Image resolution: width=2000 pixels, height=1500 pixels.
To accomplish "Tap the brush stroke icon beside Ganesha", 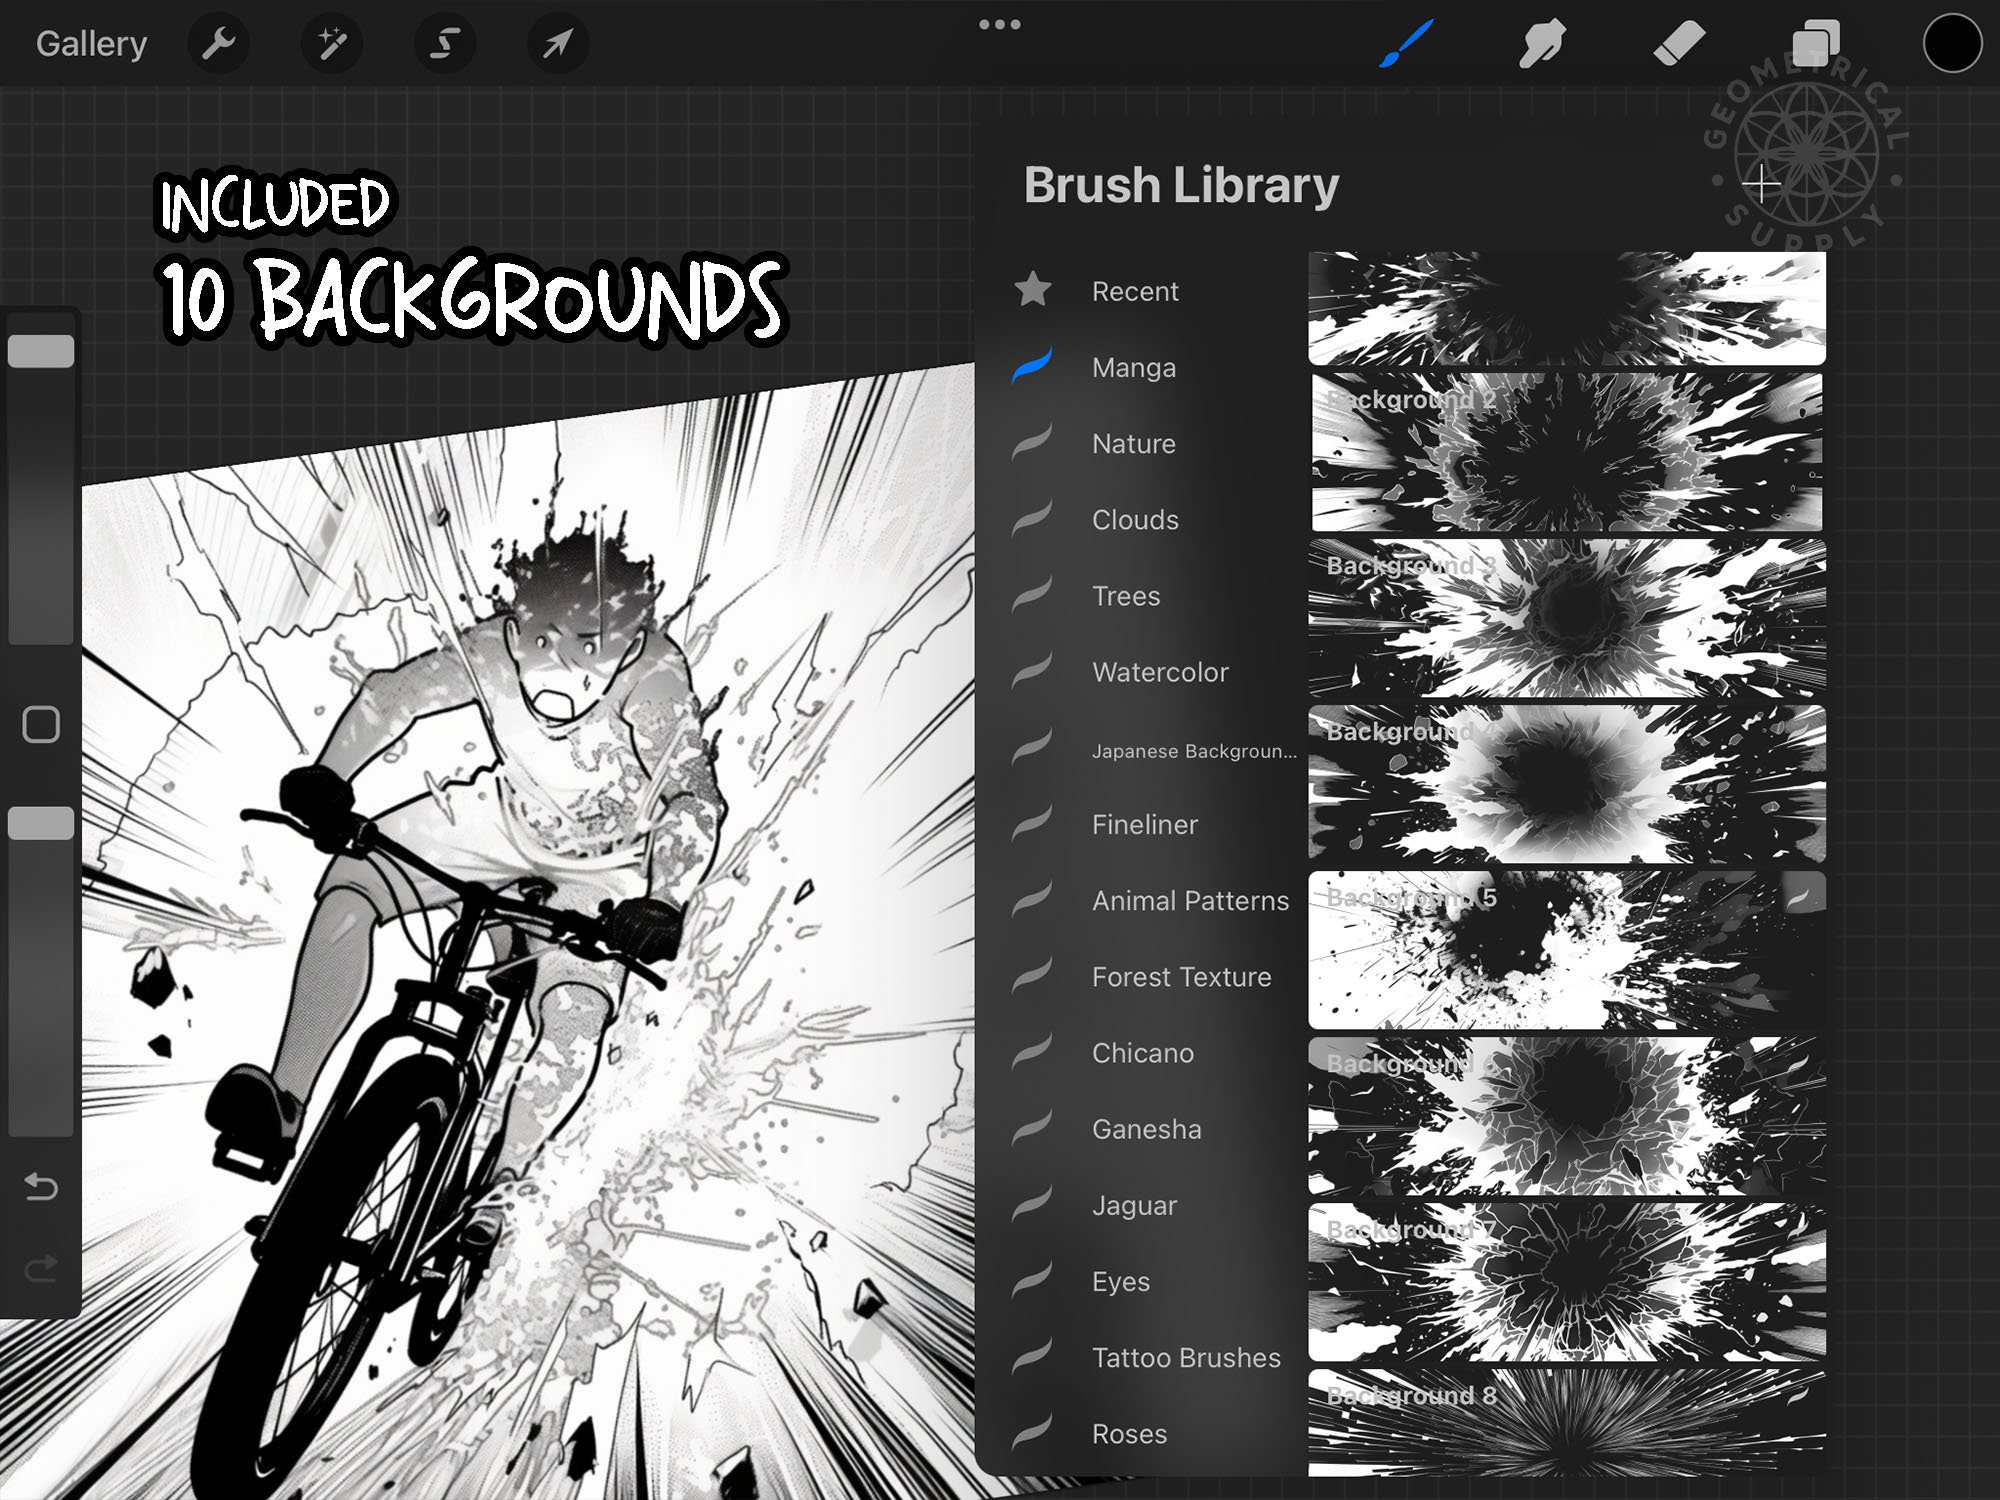I will click(1032, 1127).
